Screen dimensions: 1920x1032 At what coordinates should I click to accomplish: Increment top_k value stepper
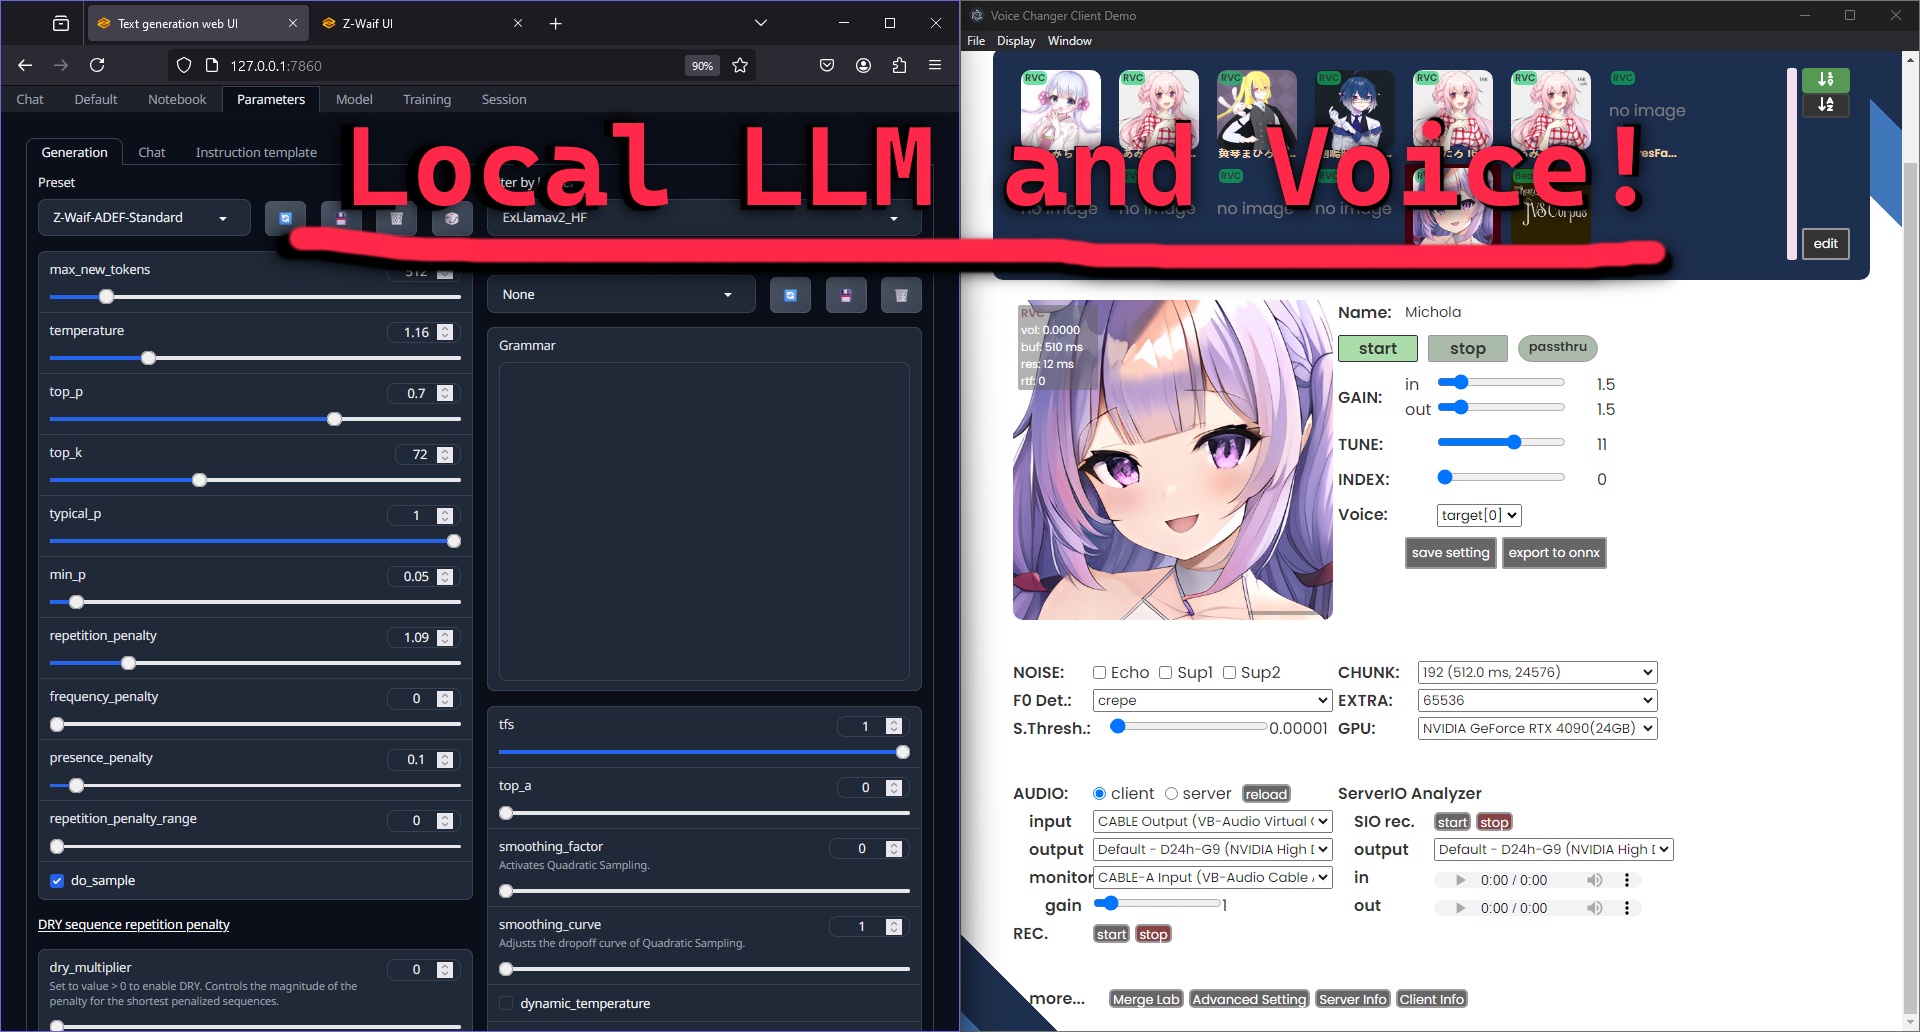point(445,451)
